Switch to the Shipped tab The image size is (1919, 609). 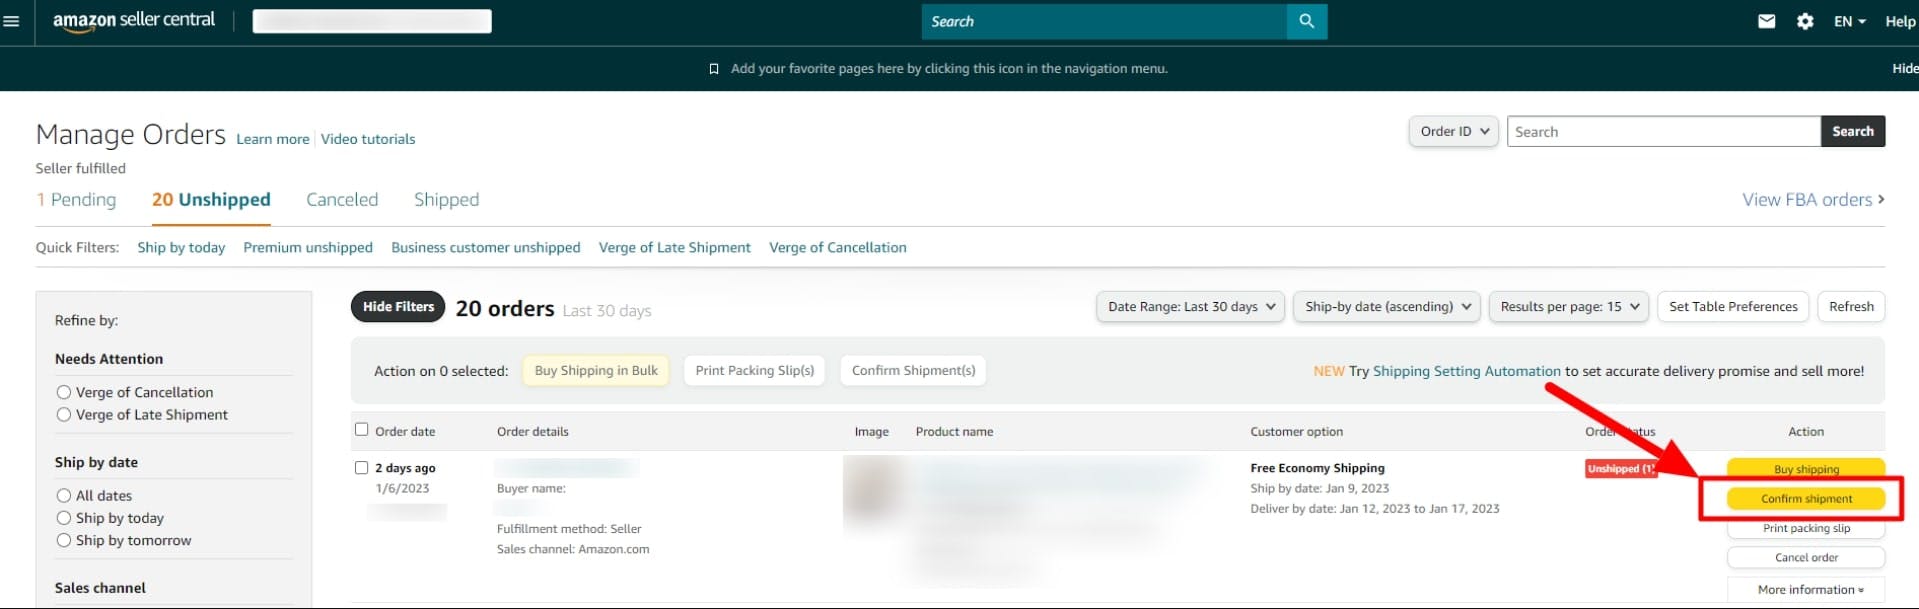446,200
